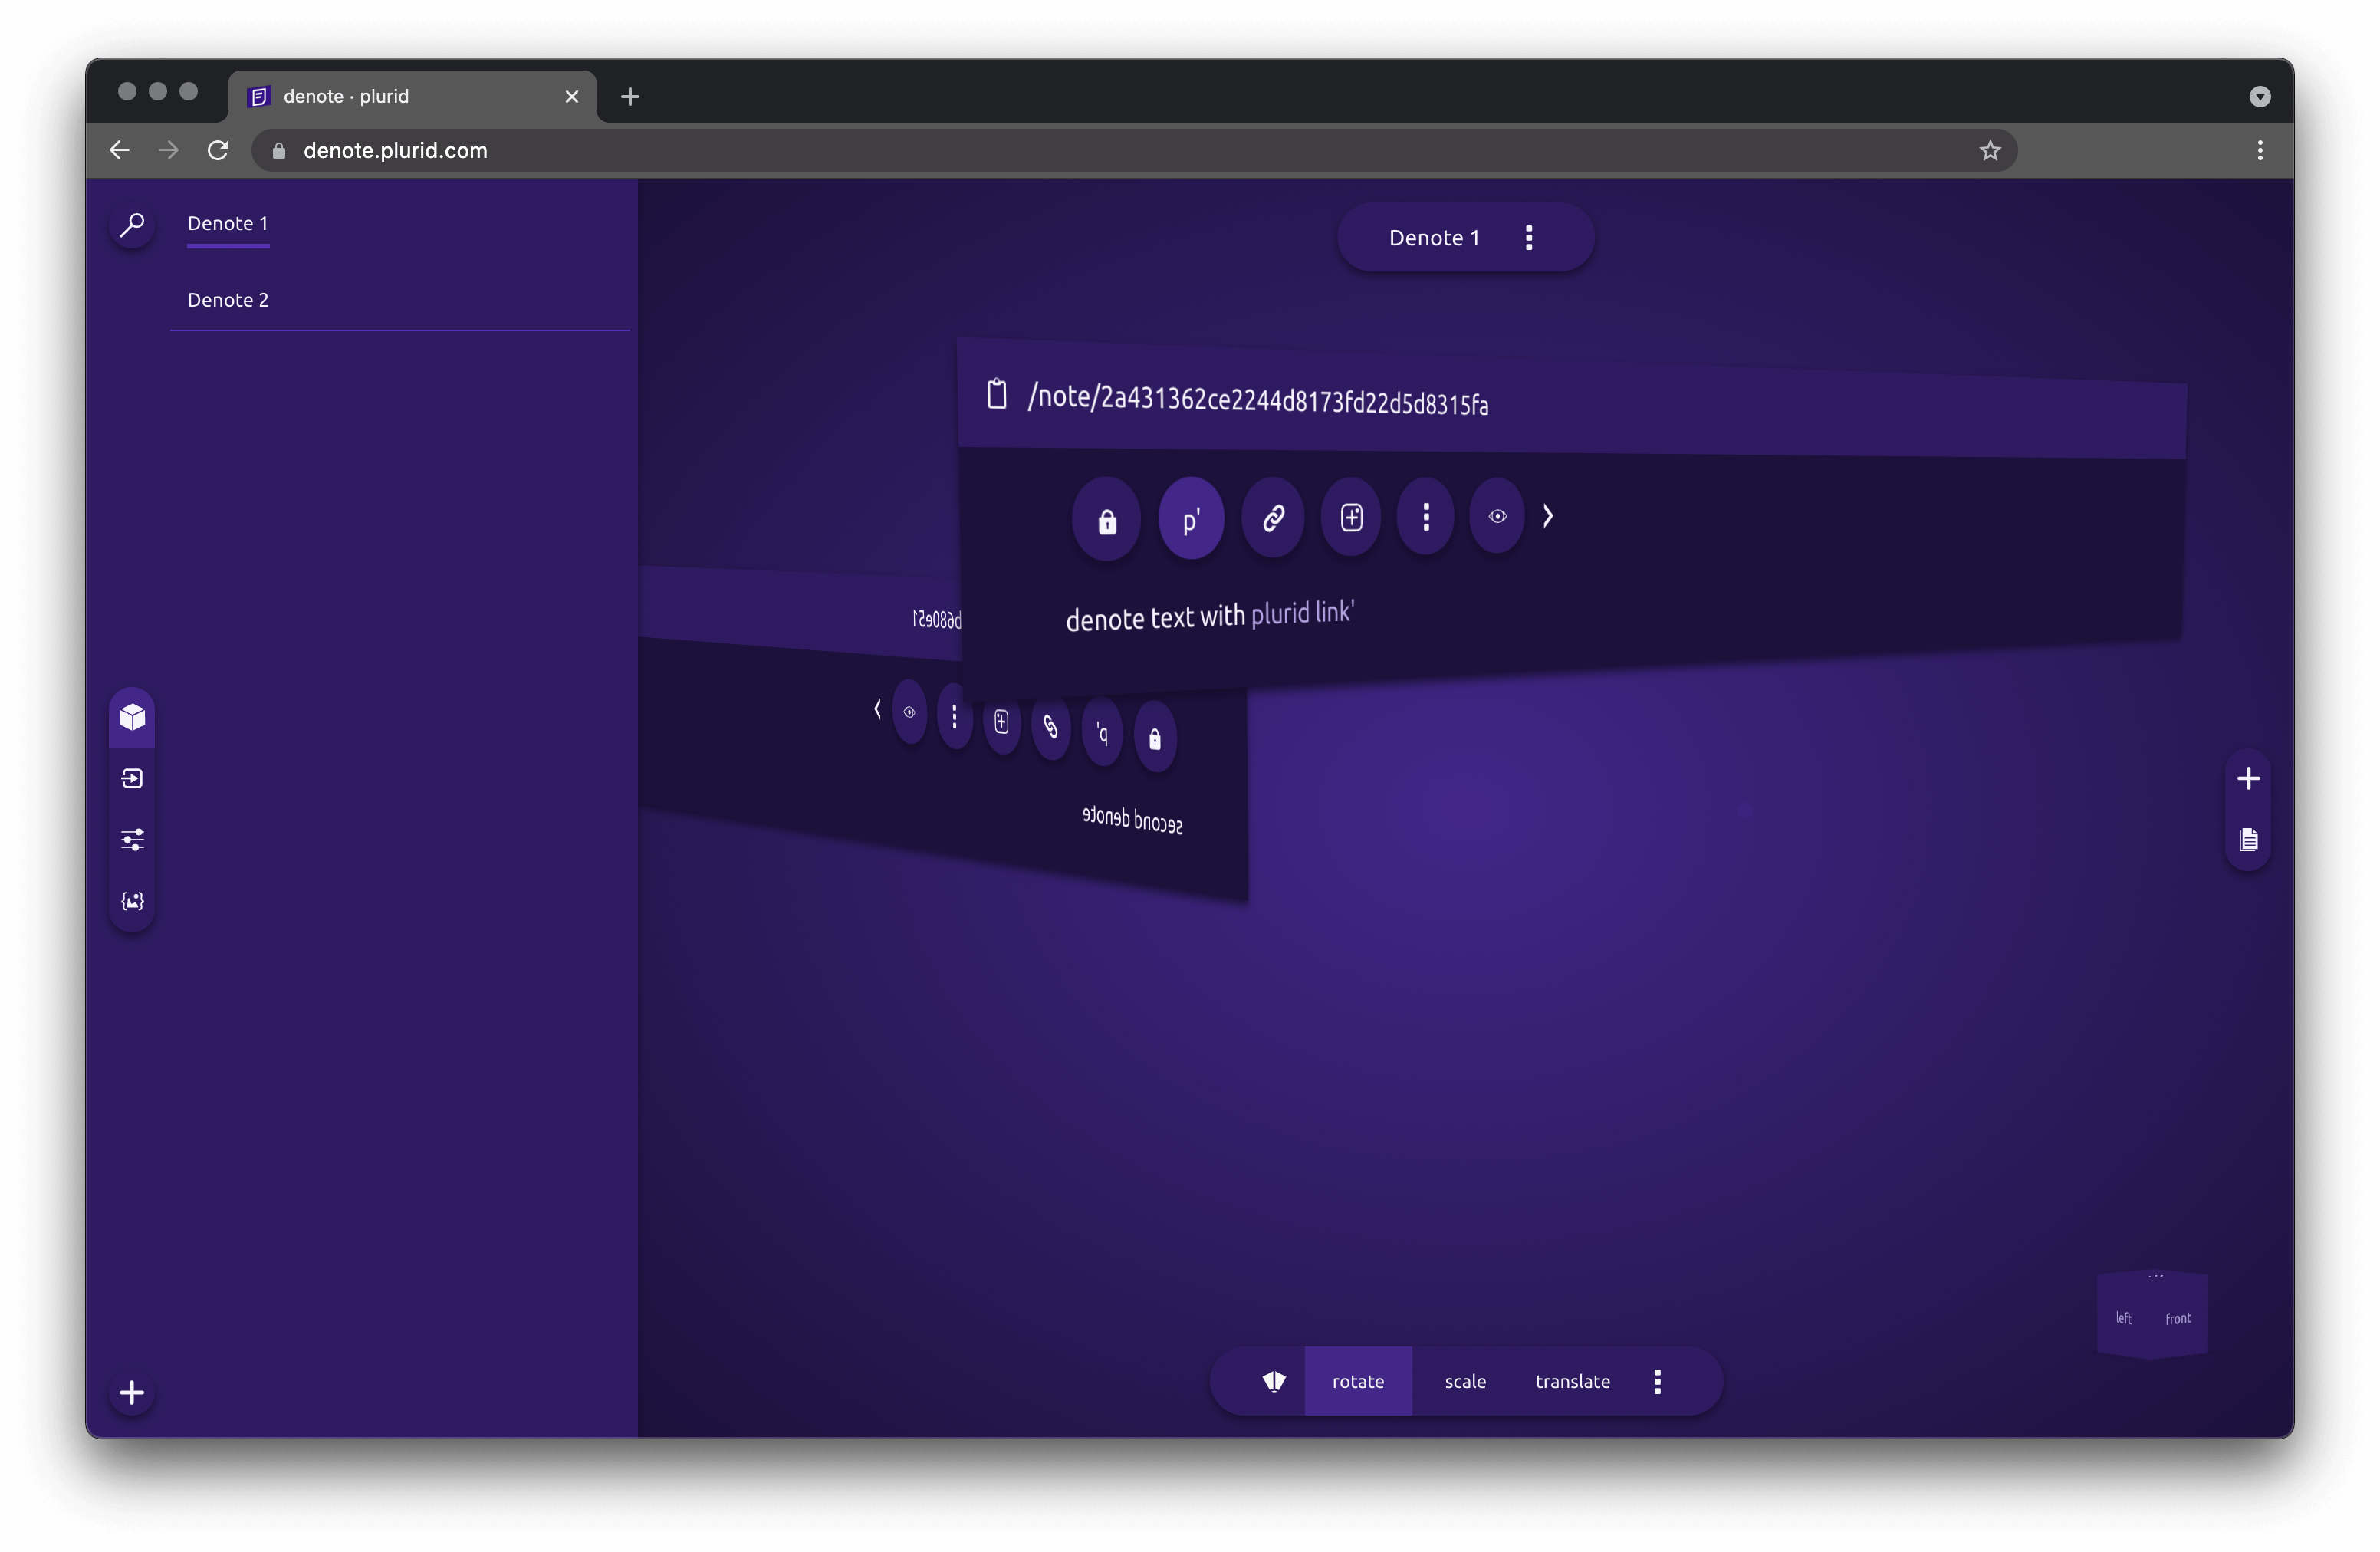Open the search icon in the sidebar

click(132, 225)
